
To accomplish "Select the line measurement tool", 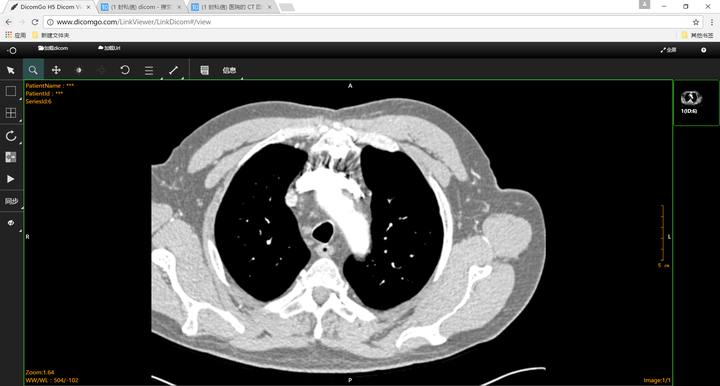I will 174,70.
